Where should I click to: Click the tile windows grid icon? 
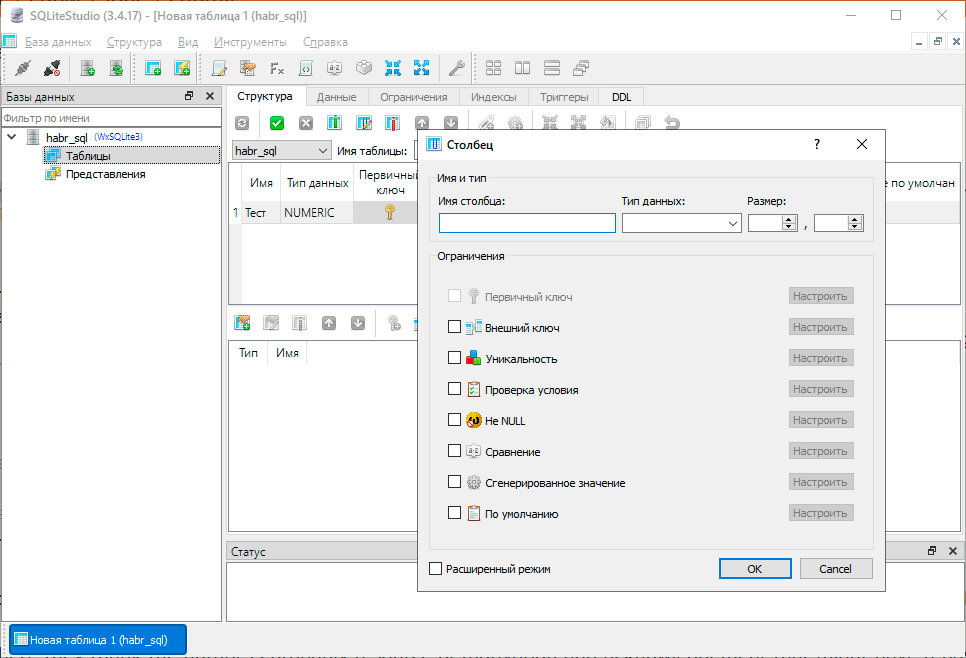(493, 68)
